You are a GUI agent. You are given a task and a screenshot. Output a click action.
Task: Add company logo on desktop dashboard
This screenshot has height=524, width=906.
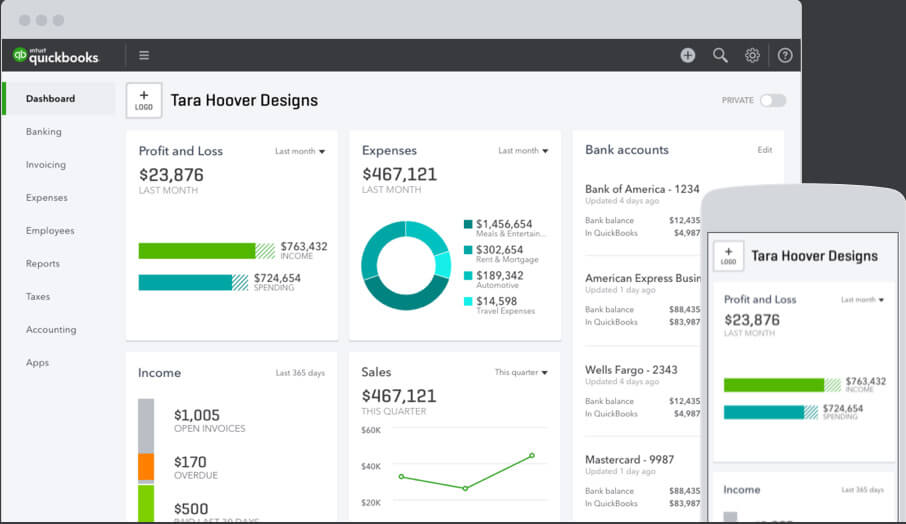pos(143,100)
